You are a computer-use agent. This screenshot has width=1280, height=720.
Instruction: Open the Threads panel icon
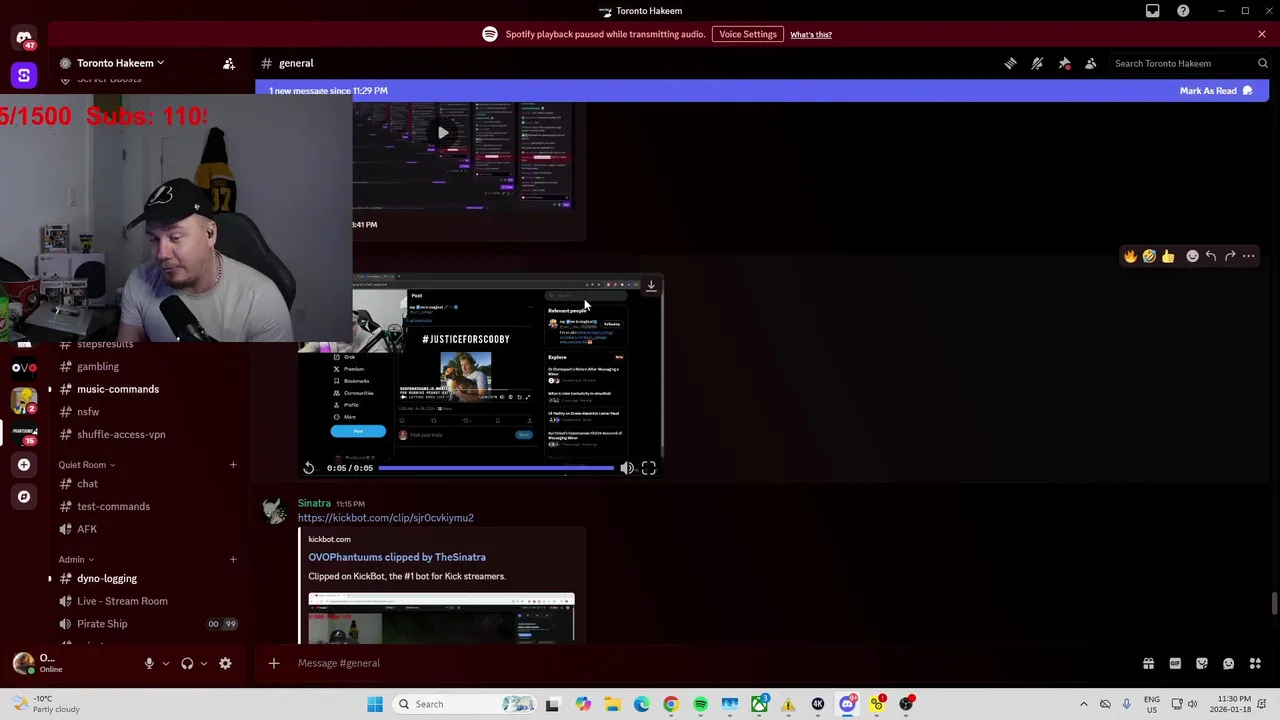pos(1010,63)
